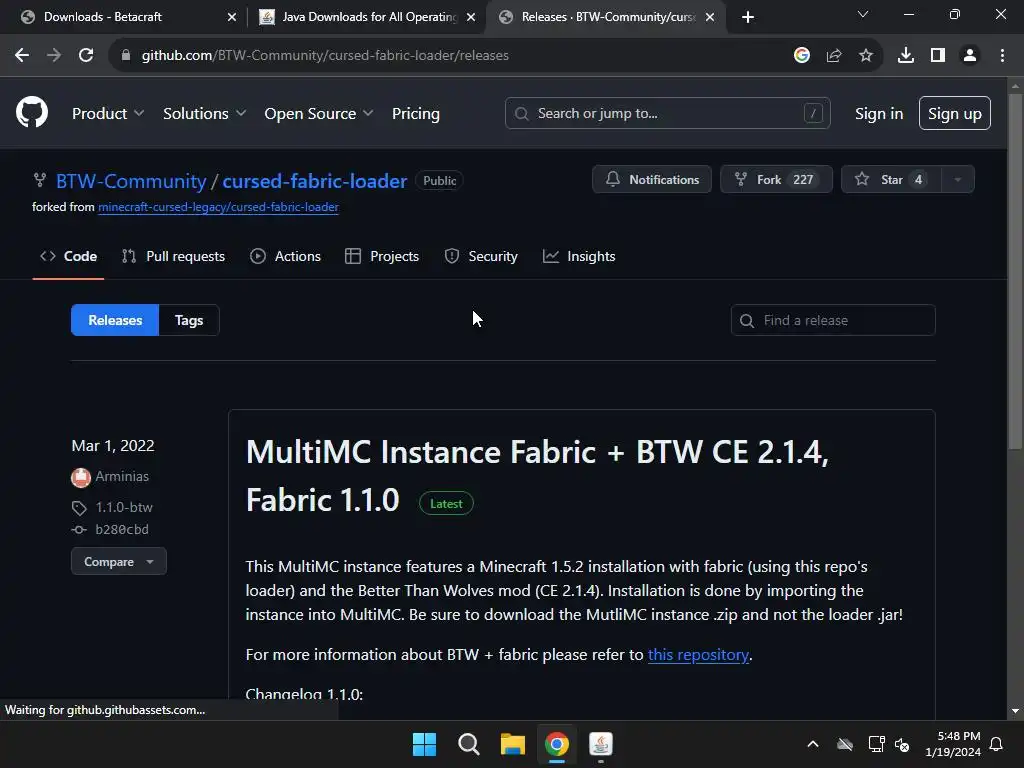Switch to Tags view

point(189,320)
